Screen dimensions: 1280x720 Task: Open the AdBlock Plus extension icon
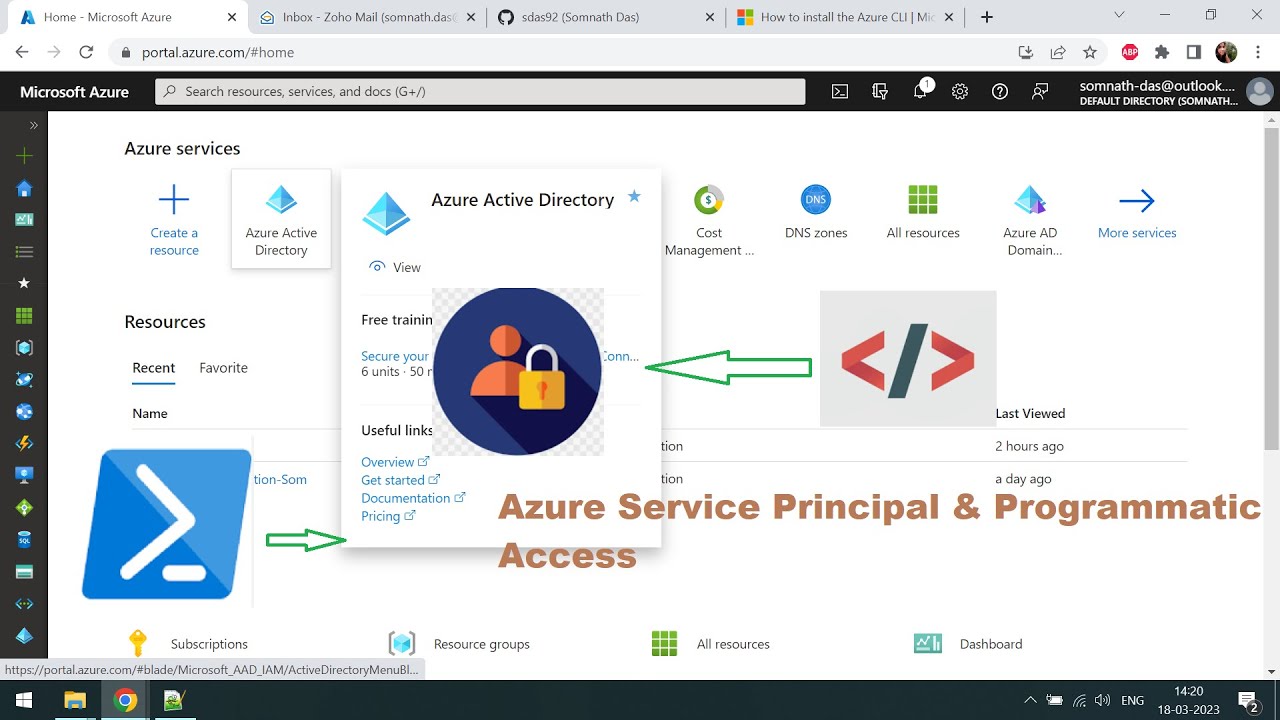coord(1130,52)
